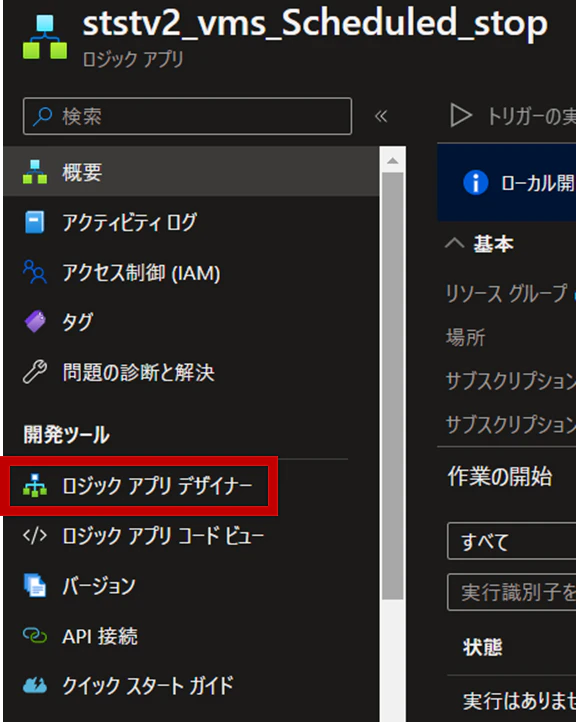
Task: Click the code view </> icon
Action: [x=35, y=536]
